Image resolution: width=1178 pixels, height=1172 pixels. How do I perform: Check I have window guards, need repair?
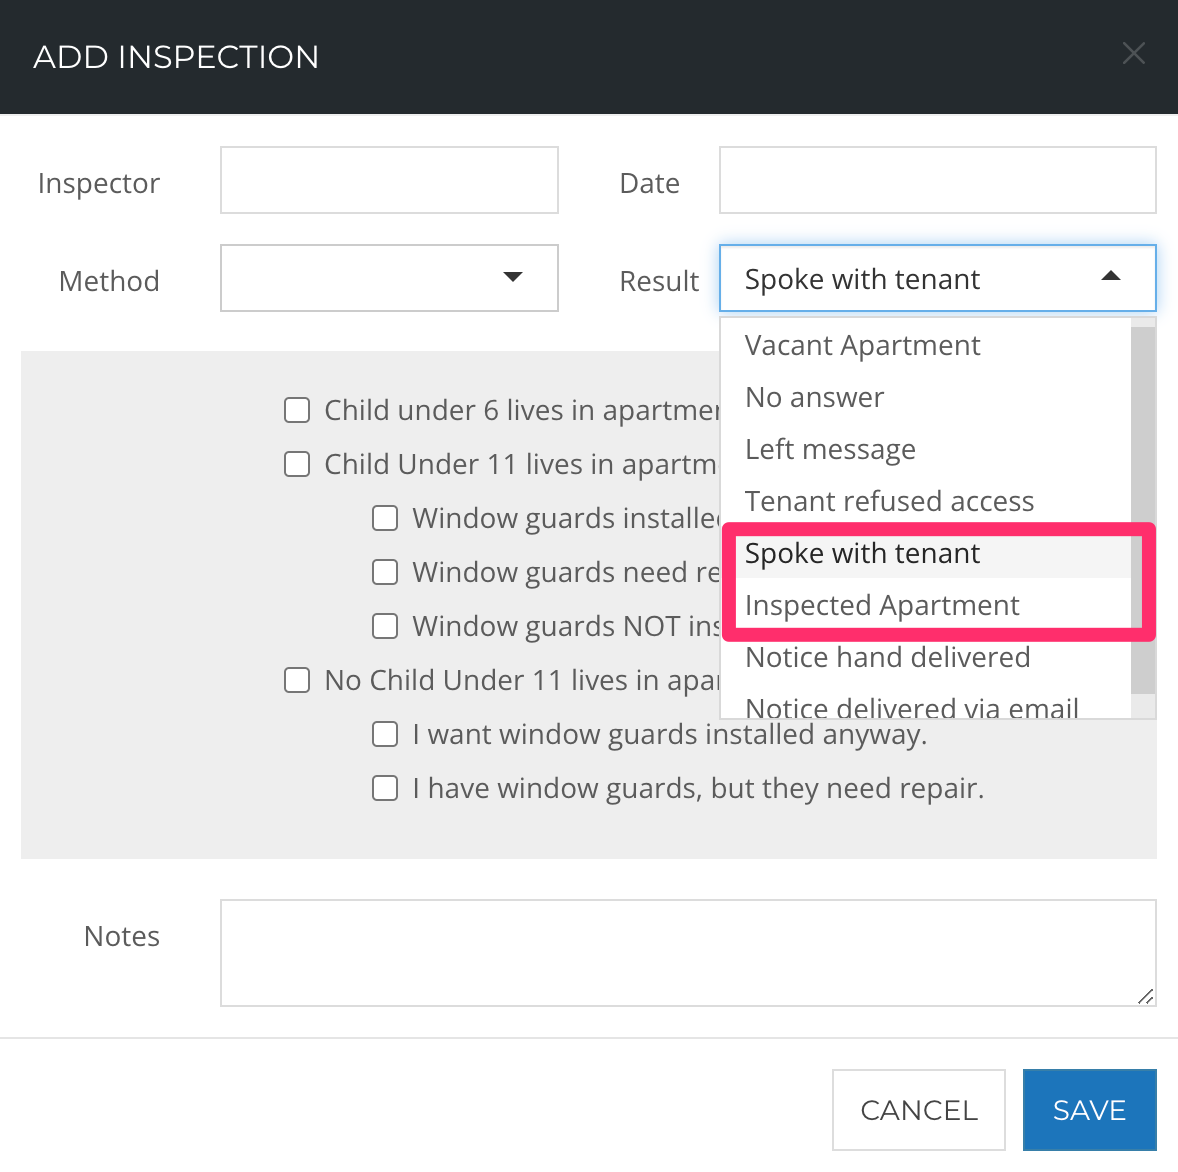coord(385,788)
